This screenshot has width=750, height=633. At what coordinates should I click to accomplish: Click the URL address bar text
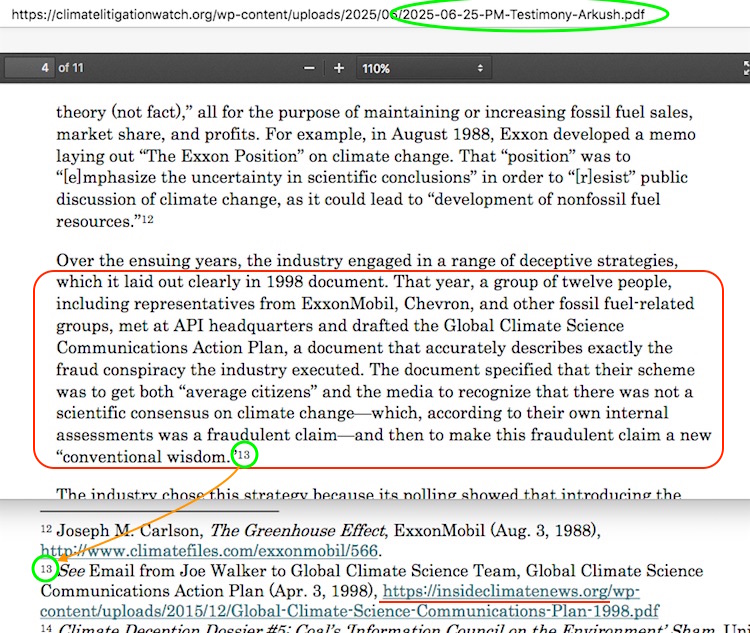pyautogui.click(x=200, y=15)
